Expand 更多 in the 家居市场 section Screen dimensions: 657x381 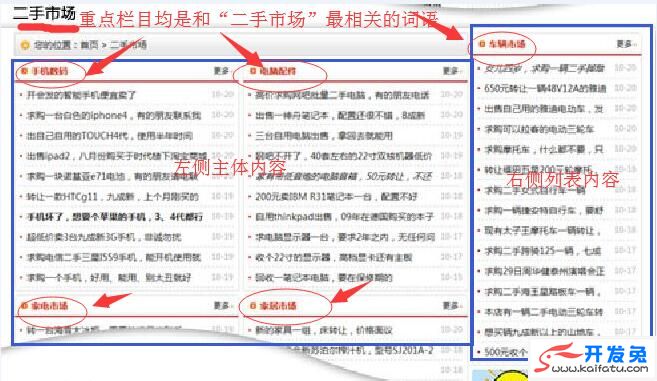click(x=451, y=306)
